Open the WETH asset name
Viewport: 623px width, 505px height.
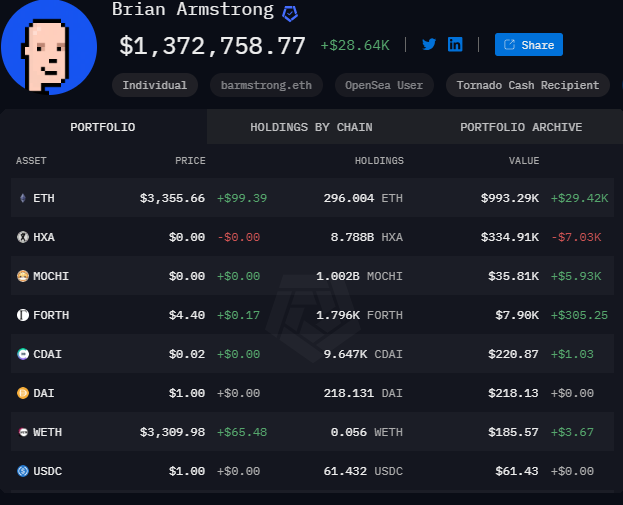[x=47, y=432]
